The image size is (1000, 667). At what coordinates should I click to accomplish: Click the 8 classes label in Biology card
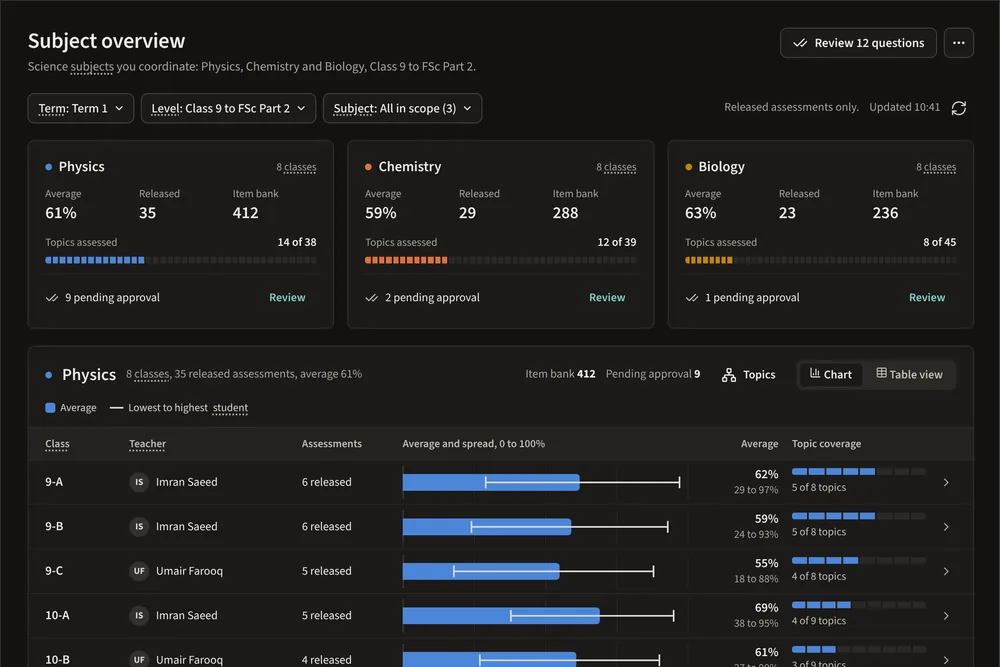(x=936, y=167)
